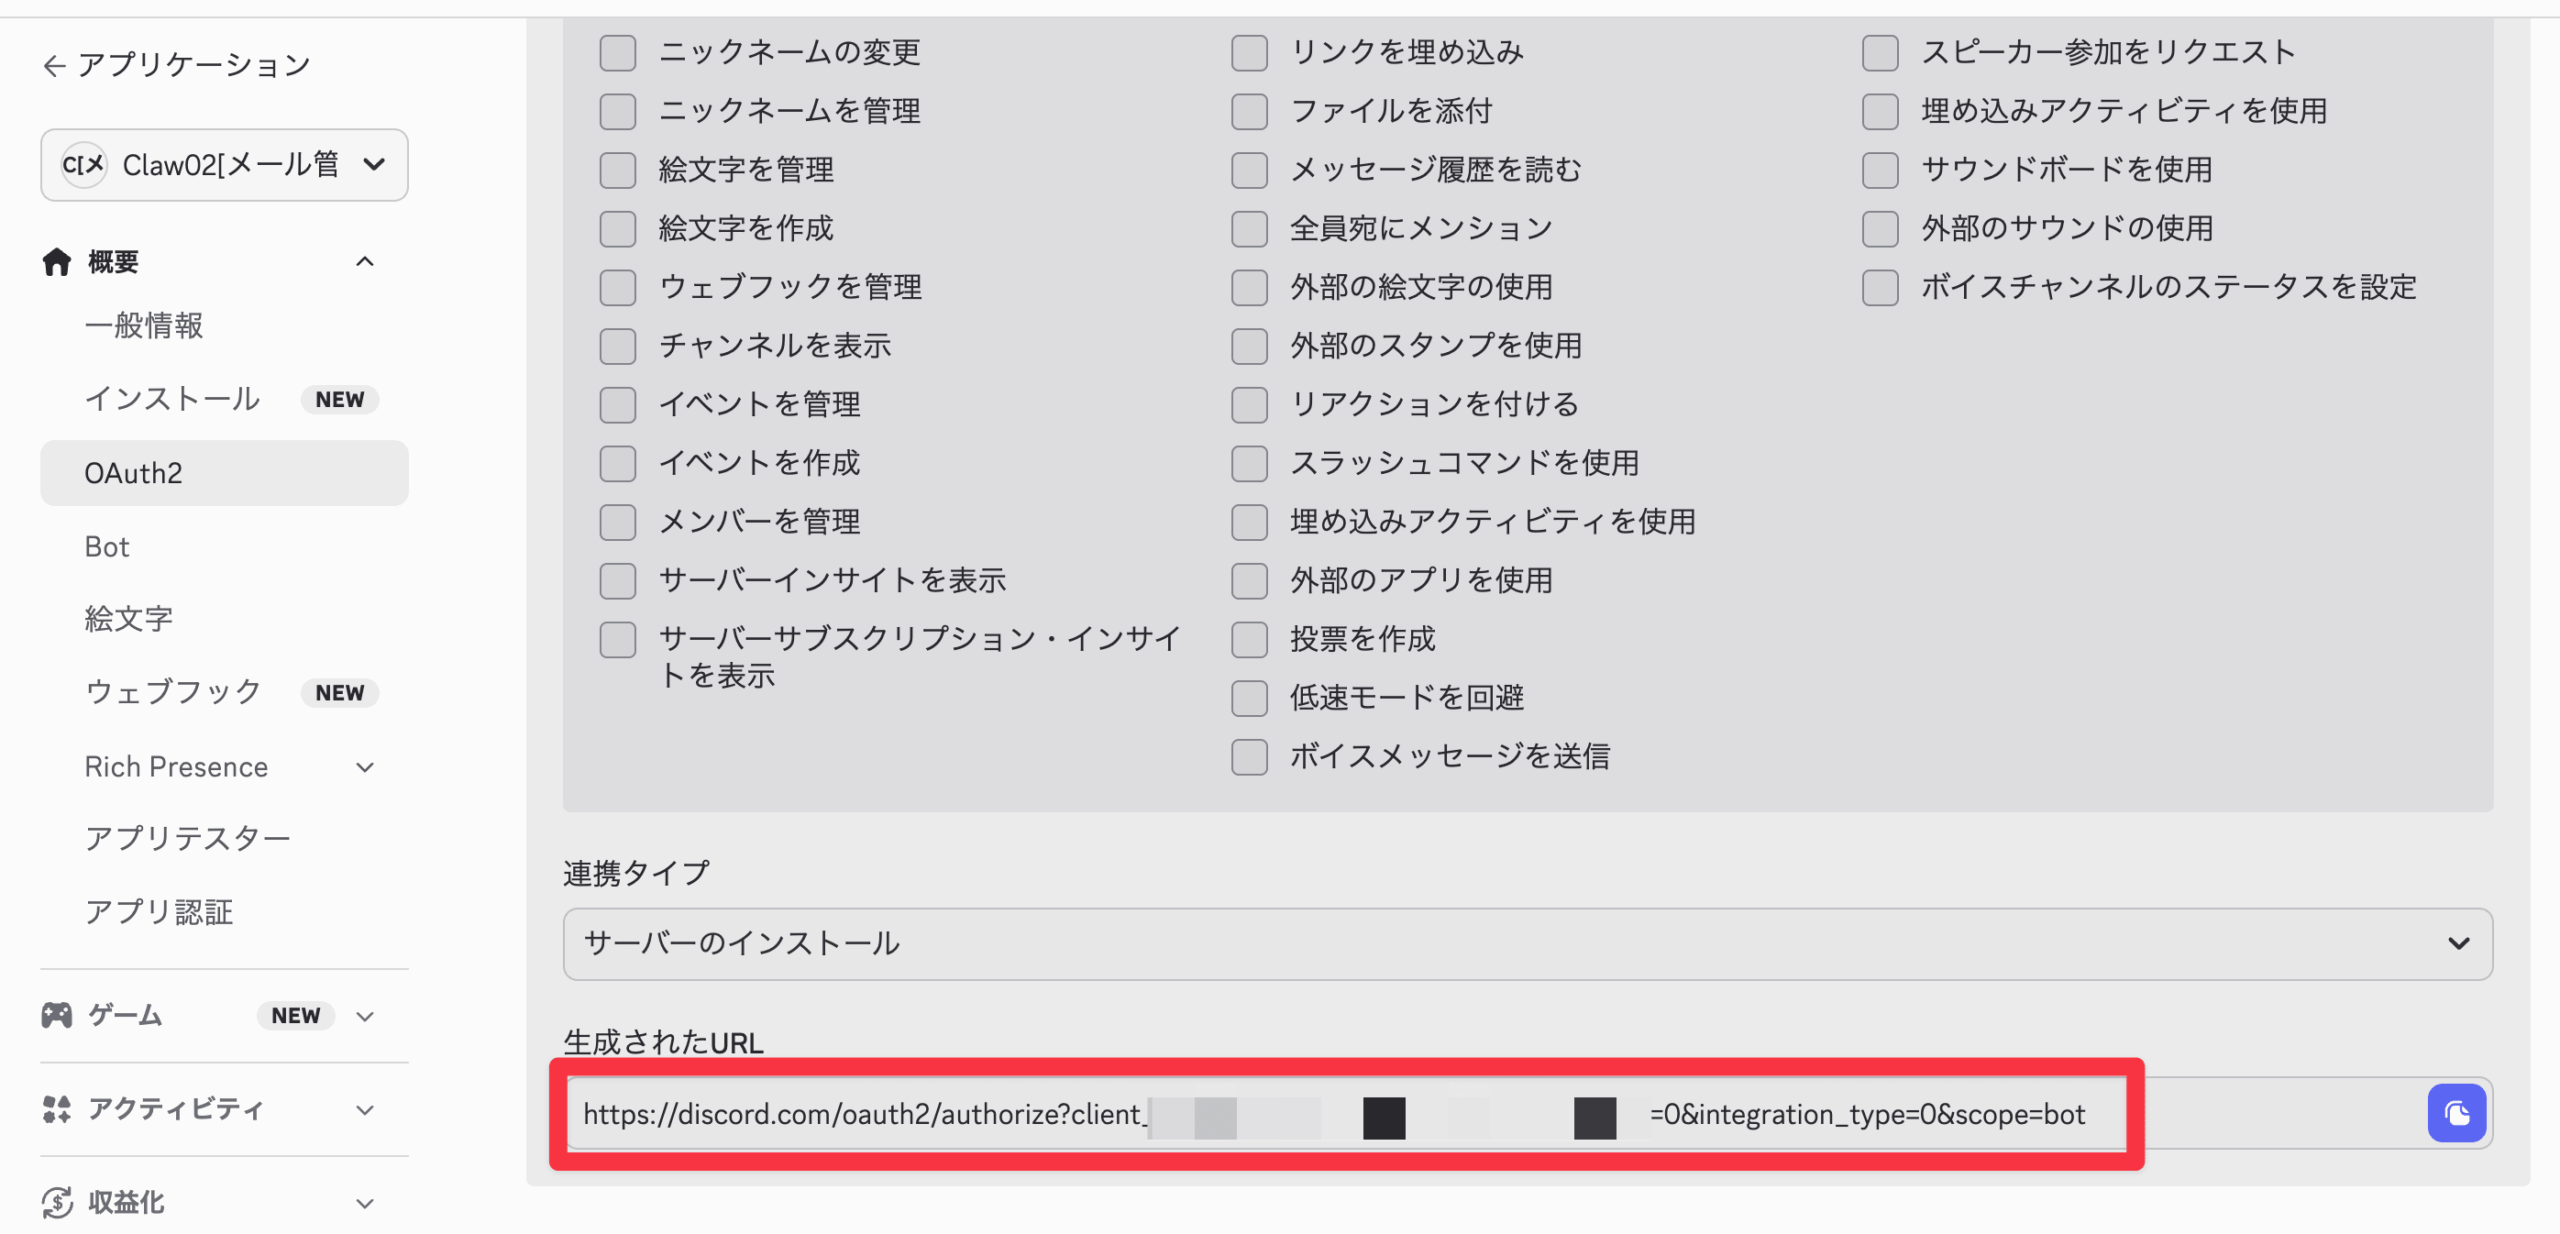Tick the サウンドボードを使用 checkbox
Viewport: 2560px width, 1234px height.
(1880, 170)
